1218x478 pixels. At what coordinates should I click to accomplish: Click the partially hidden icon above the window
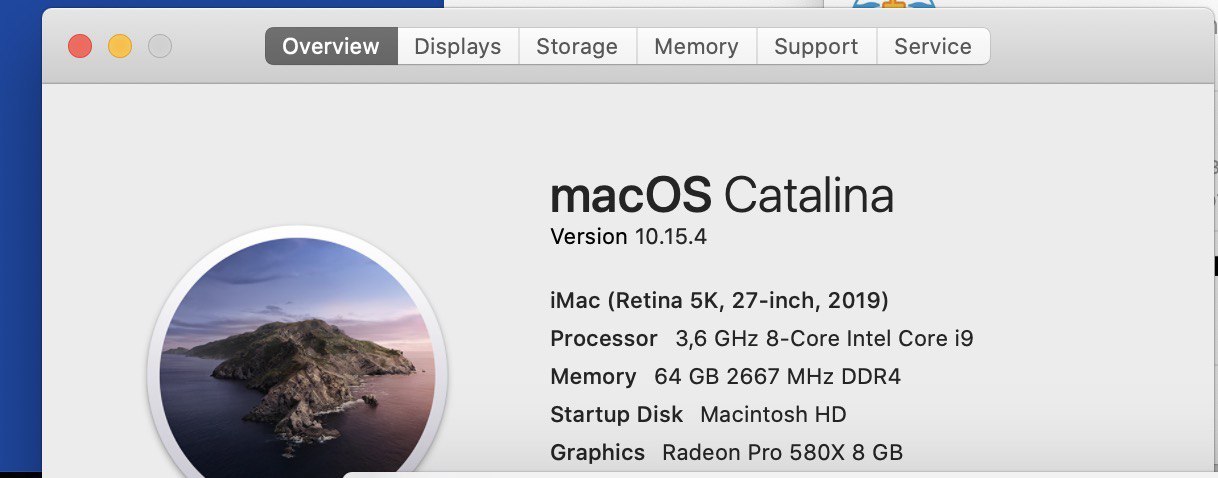click(894, 5)
